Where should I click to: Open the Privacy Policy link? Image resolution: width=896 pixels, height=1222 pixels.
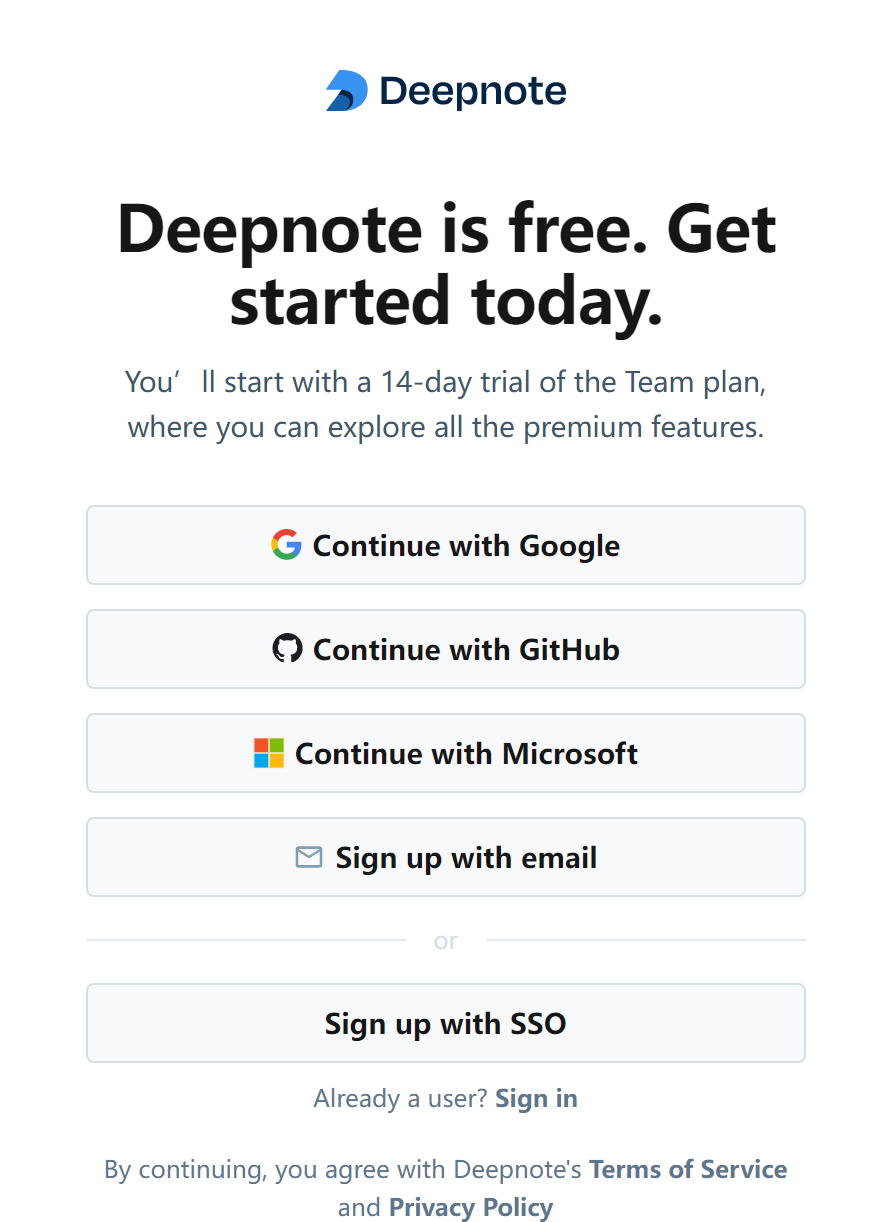(471, 1208)
